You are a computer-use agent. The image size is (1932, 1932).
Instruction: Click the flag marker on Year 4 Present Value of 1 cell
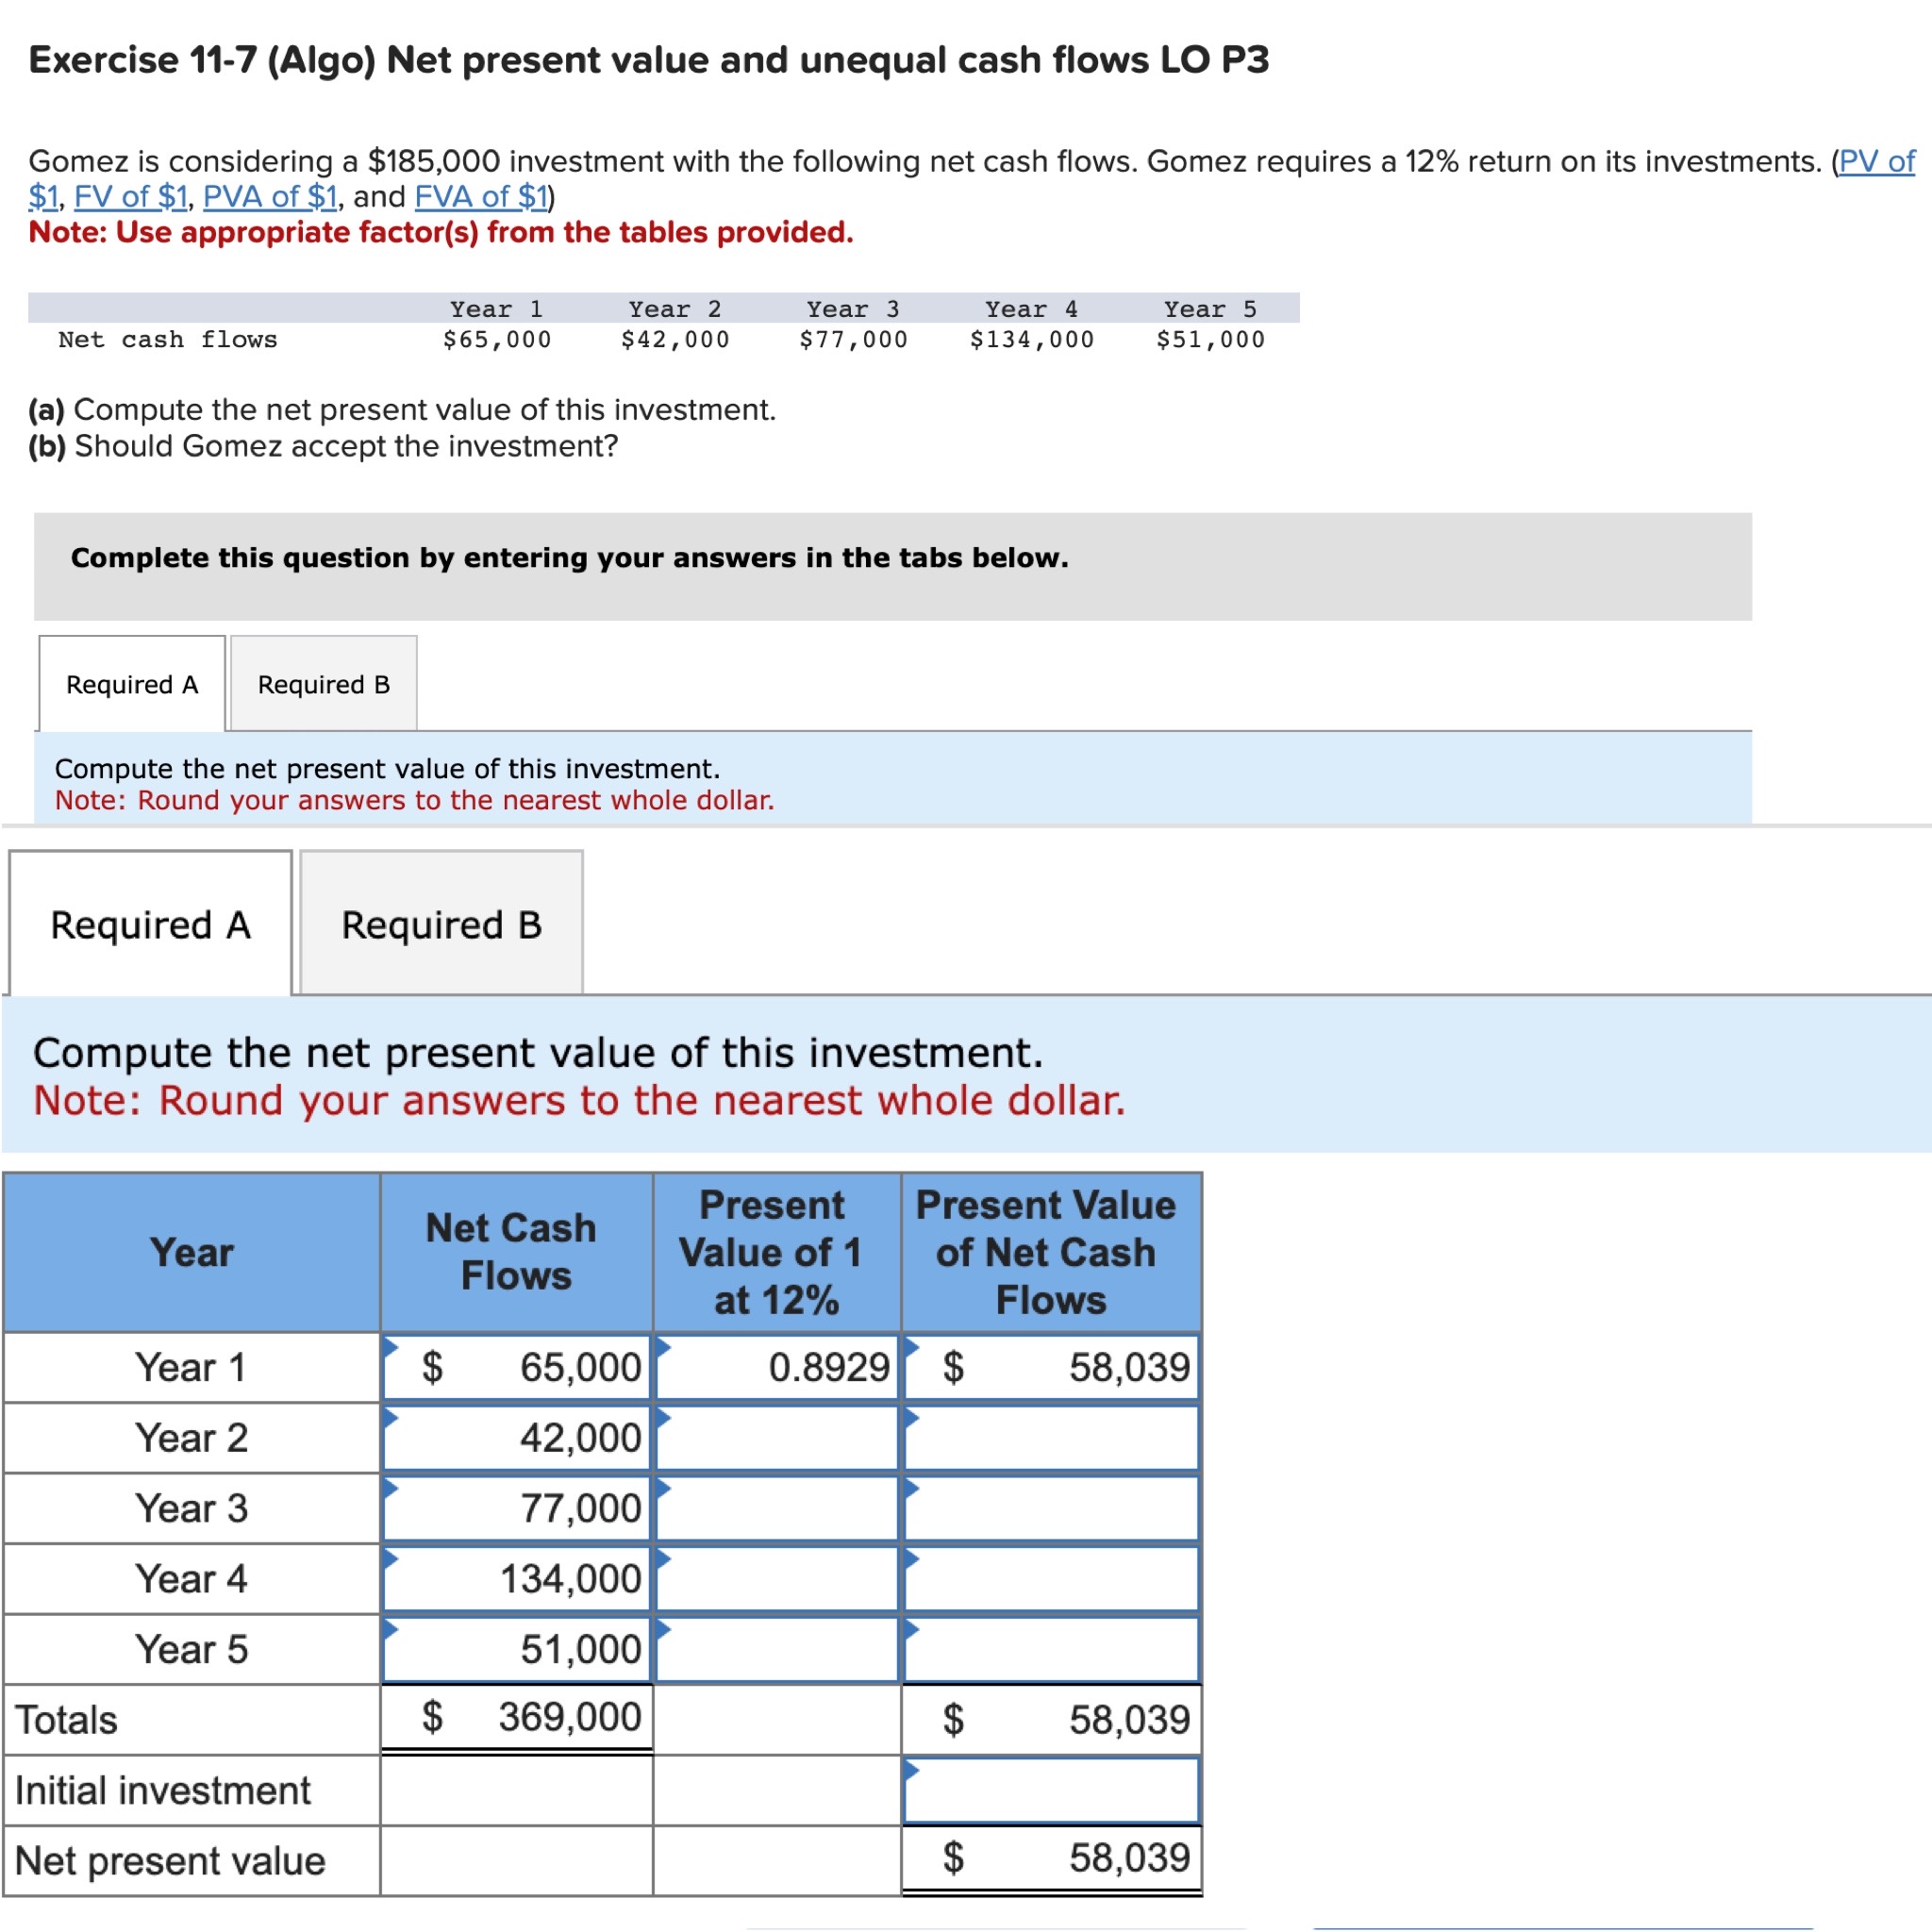[663, 1557]
